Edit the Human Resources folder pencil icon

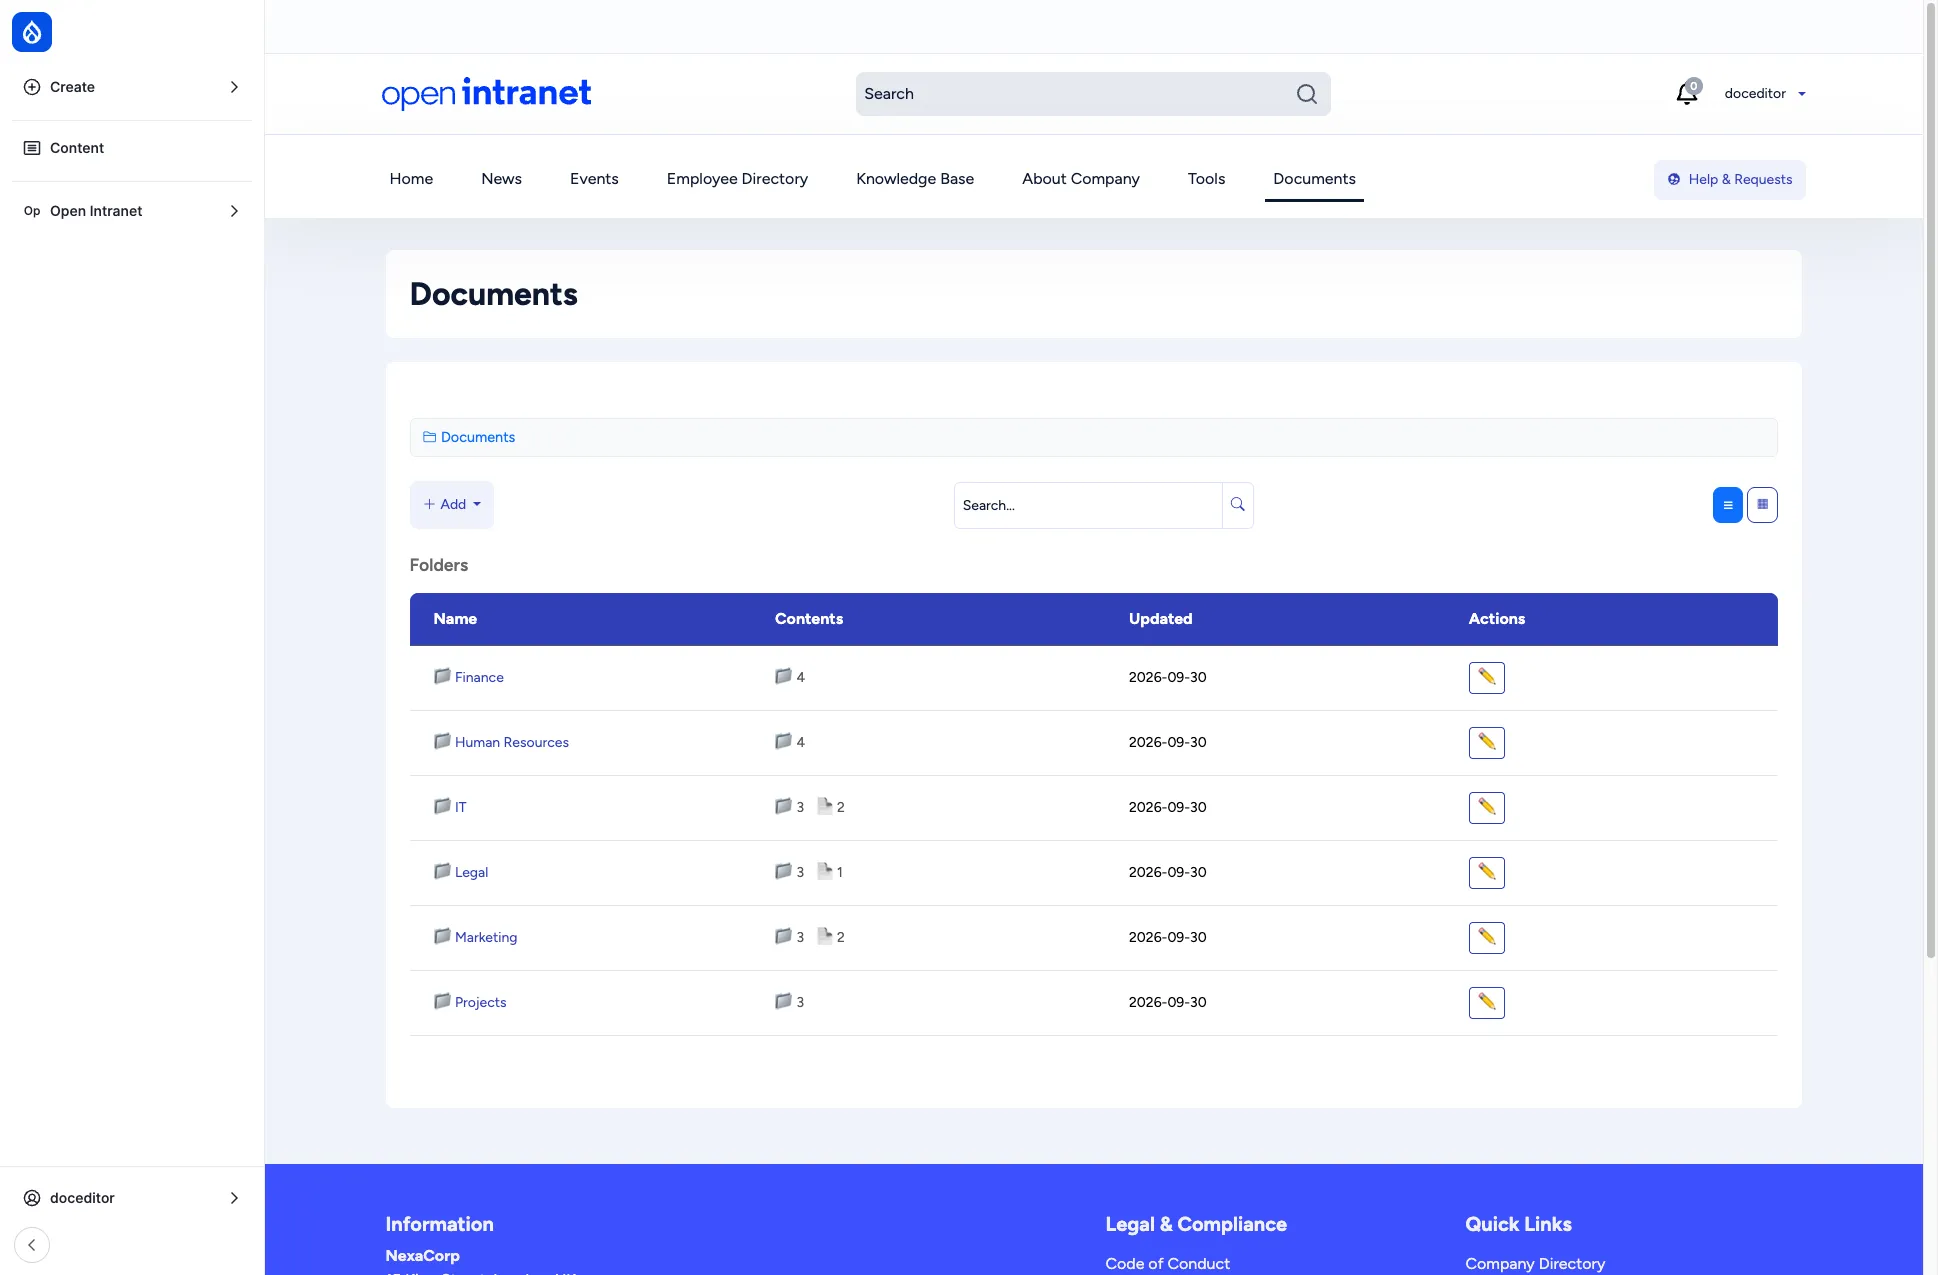[1487, 743]
